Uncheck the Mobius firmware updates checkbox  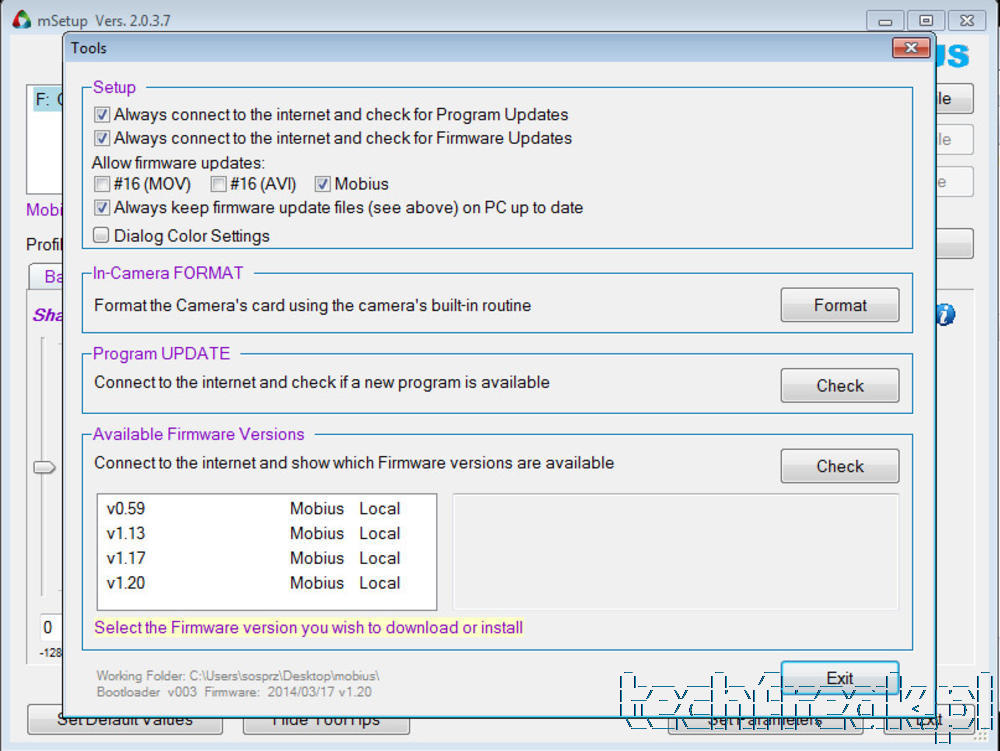(323, 184)
